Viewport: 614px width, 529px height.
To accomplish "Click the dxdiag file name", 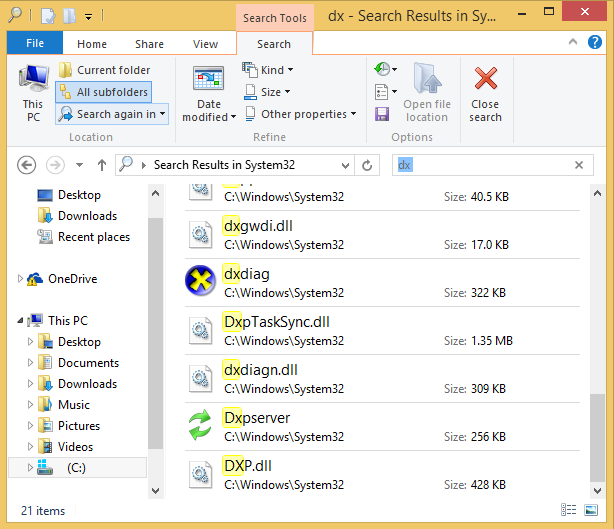I will (247, 274).
